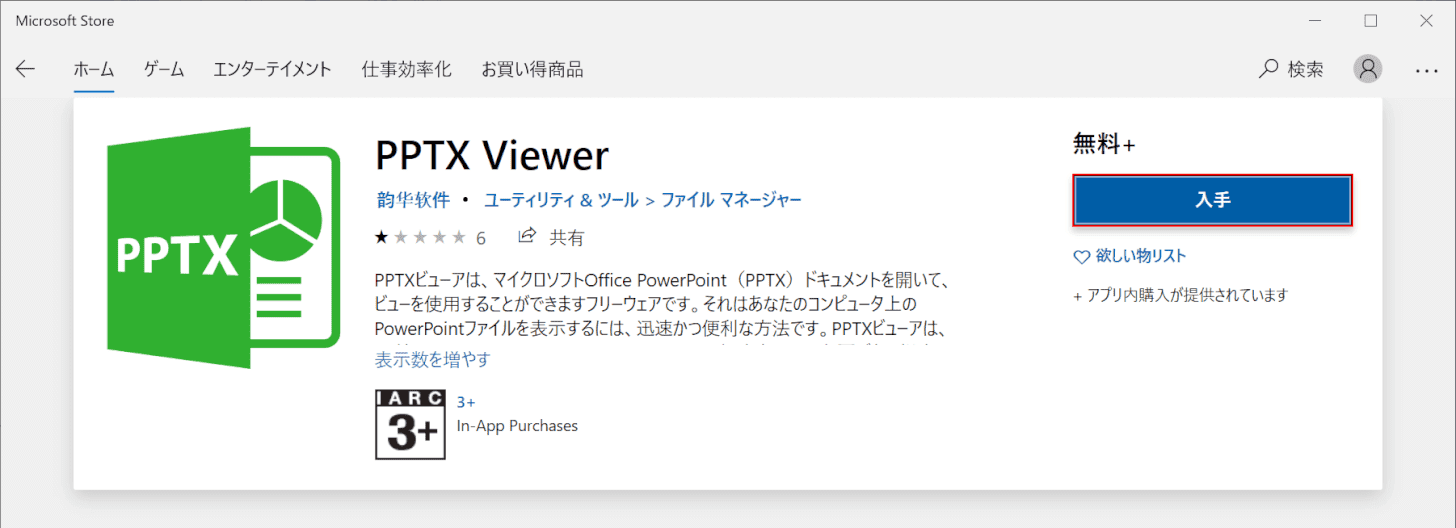The width and height of the screenshot is (1456, 528).
Task: Switch to the ホーム tab
Action: (x=94, y=69)
